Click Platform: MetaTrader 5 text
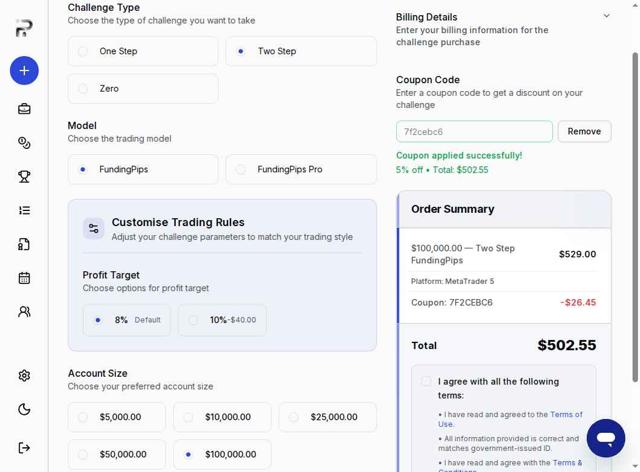This screenshot has height=472, width=640. (452, 281)
